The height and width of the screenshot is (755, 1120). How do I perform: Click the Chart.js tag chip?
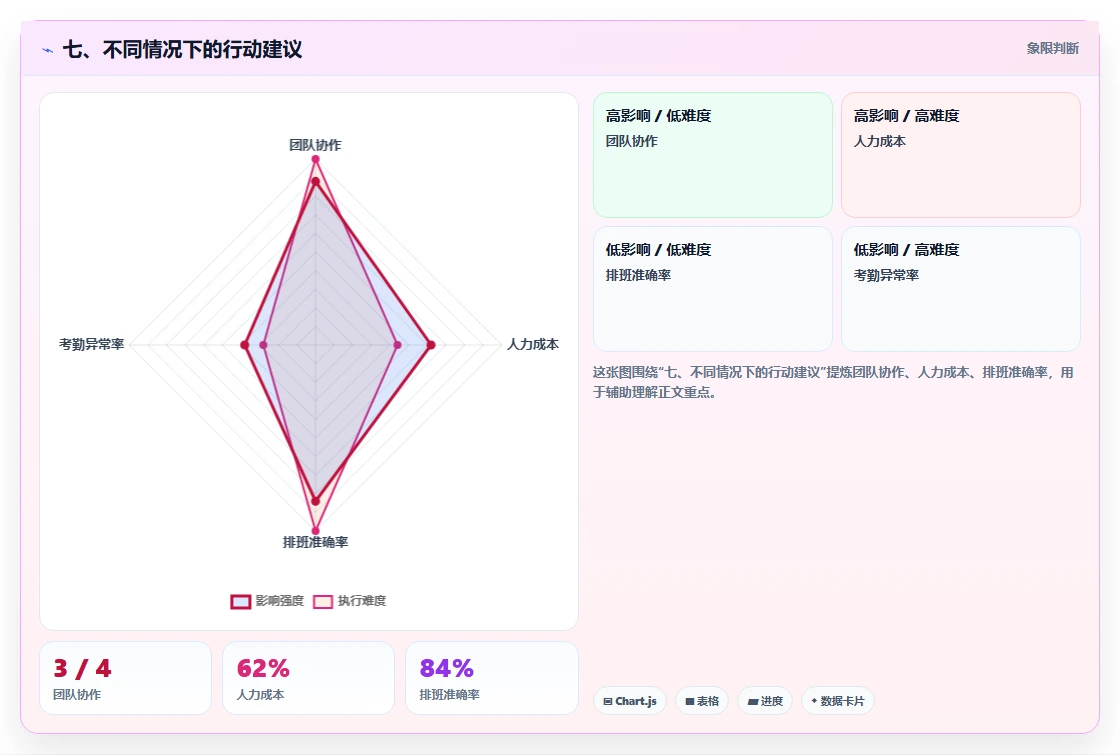coord(629,701)
